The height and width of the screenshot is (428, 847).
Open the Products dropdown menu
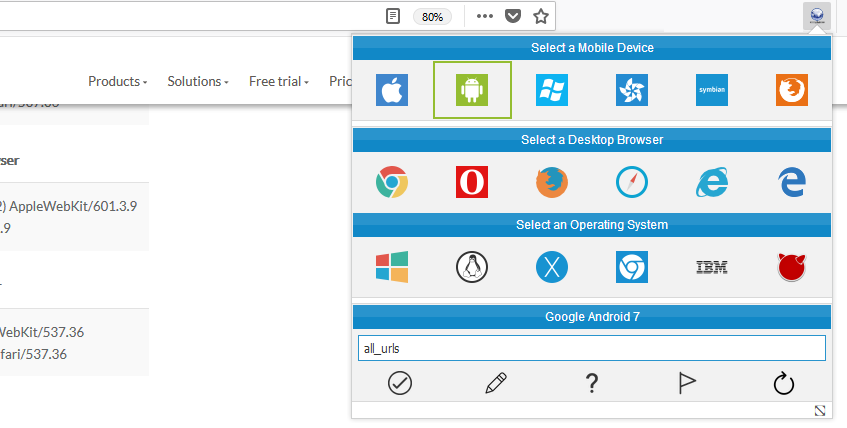(x=117, y=81)
